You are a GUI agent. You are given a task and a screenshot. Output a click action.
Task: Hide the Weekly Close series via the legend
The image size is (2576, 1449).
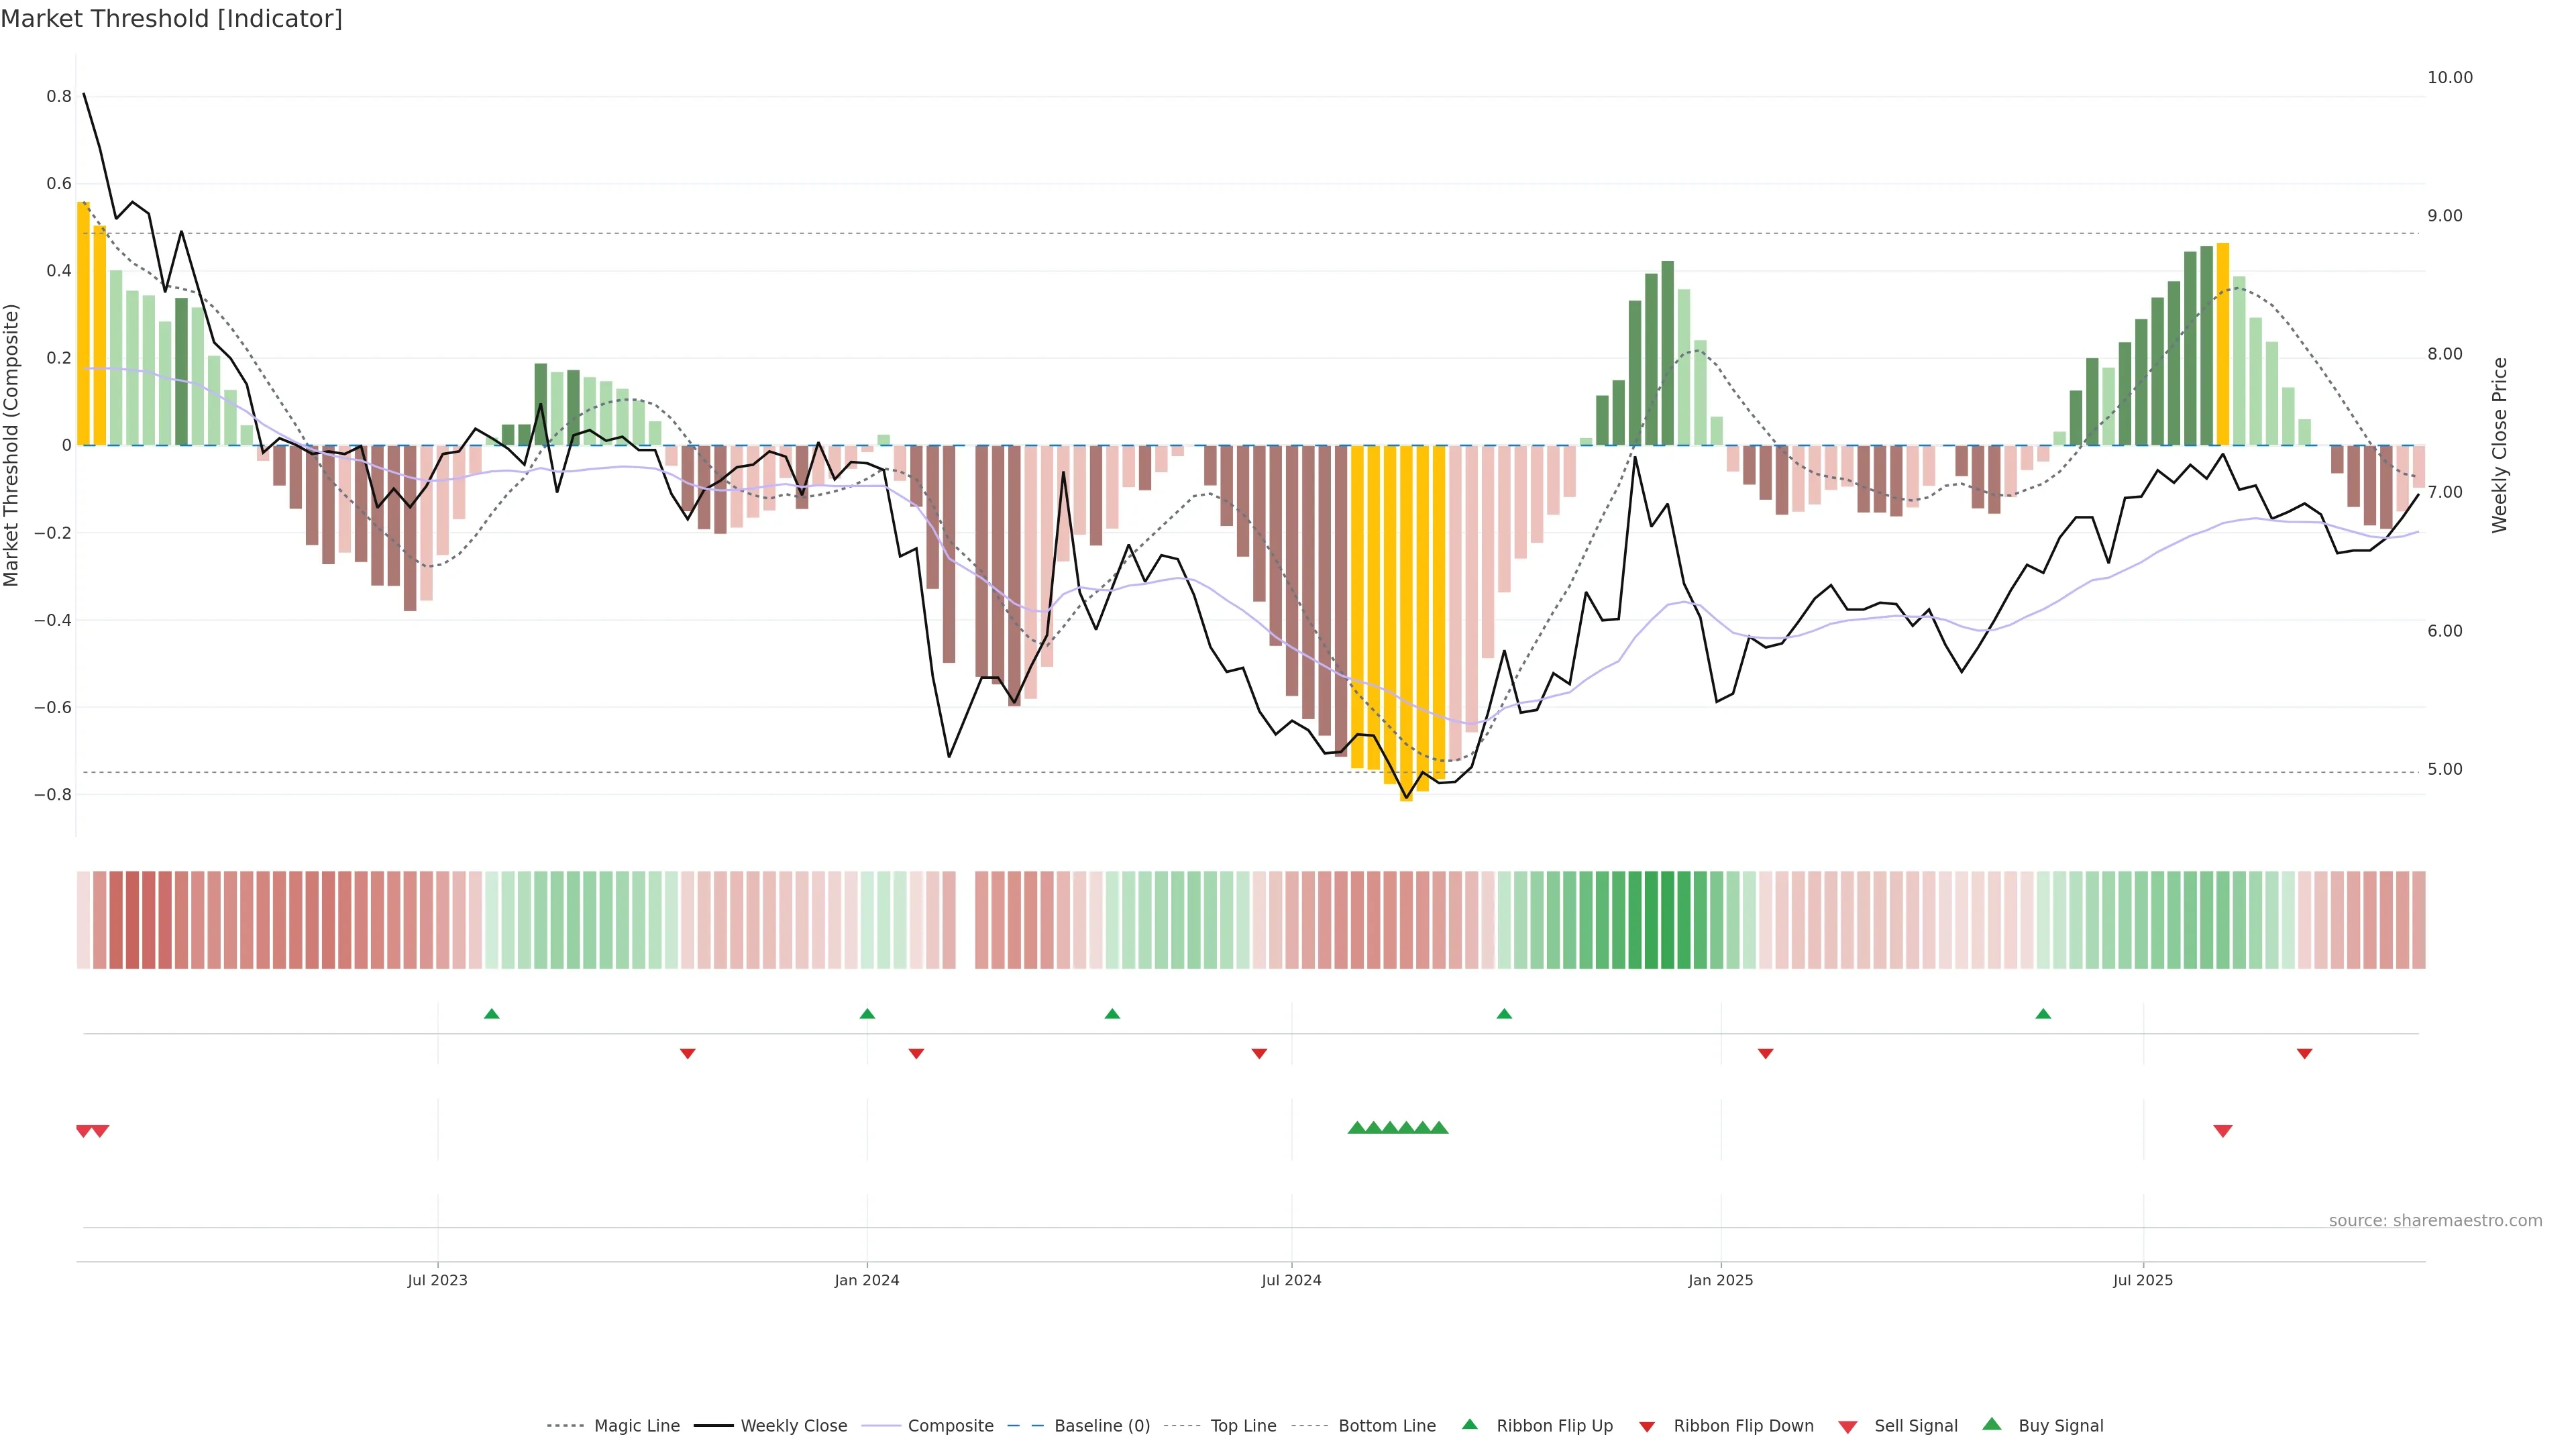tap(793, 1426)
